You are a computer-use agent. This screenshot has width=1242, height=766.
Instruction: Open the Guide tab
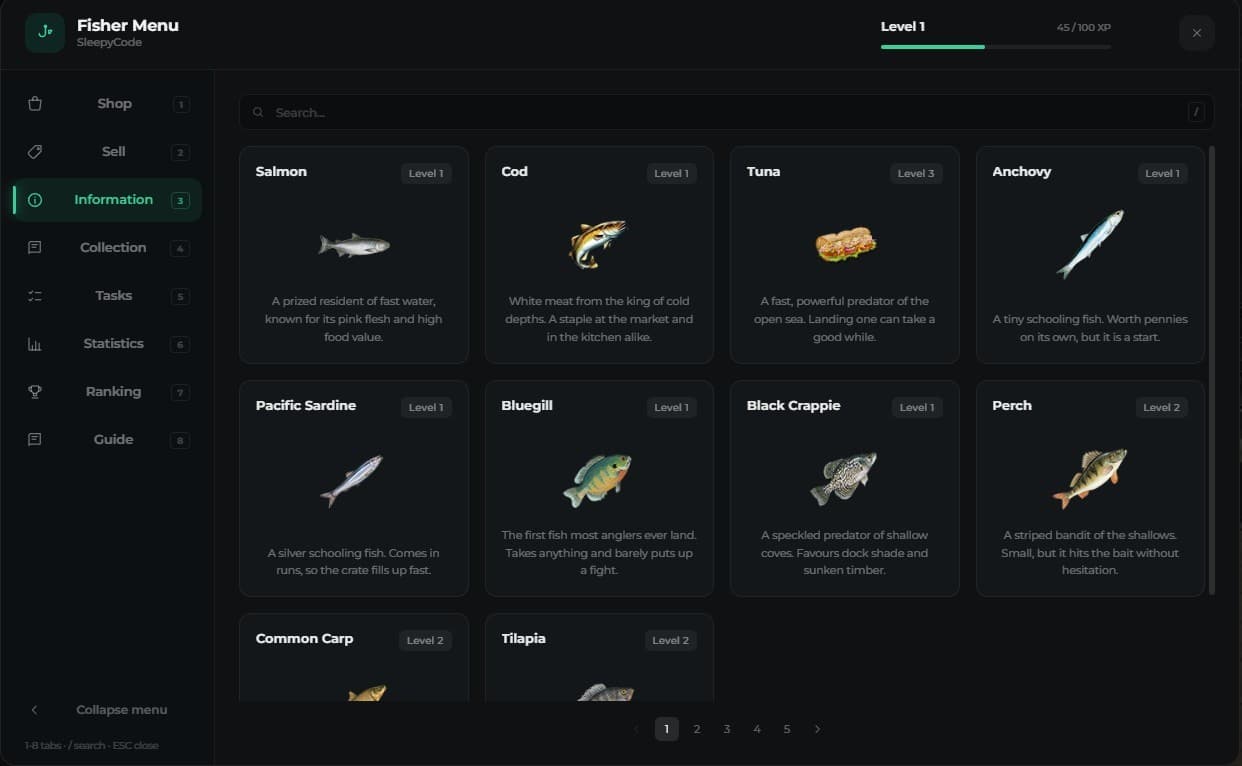tap(107, 440)
